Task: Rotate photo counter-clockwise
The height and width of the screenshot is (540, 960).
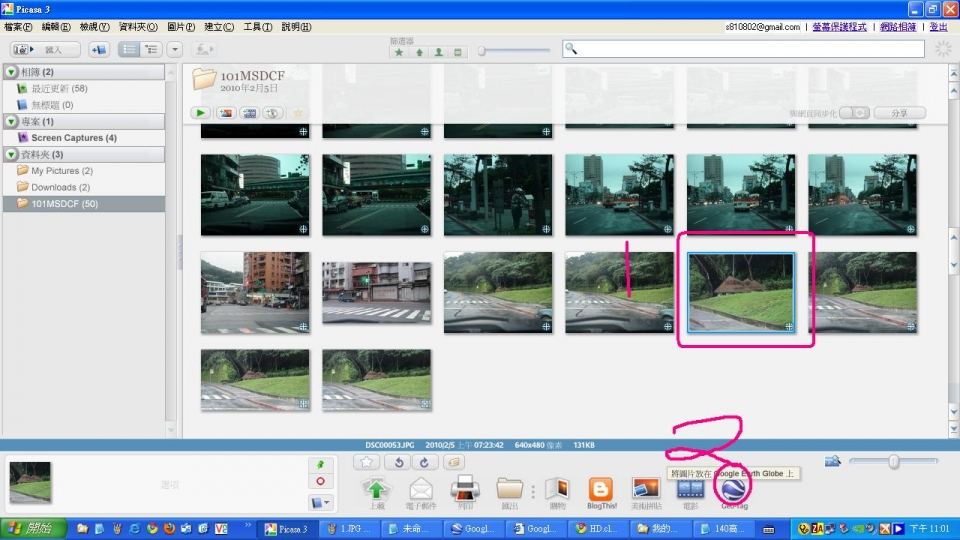Action: click(x=398, y=461)
